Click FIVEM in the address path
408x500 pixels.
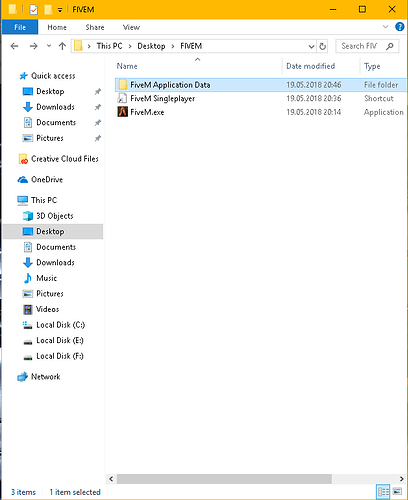click(x=191, y=46)
